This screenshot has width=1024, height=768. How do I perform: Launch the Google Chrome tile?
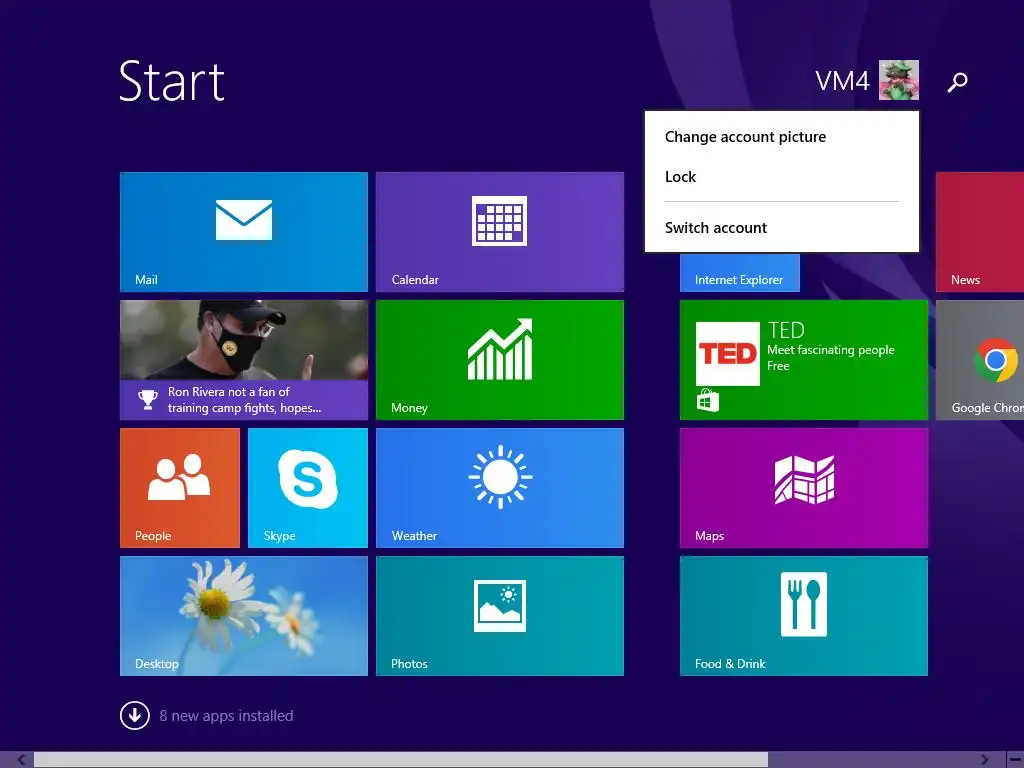(980, 360)
